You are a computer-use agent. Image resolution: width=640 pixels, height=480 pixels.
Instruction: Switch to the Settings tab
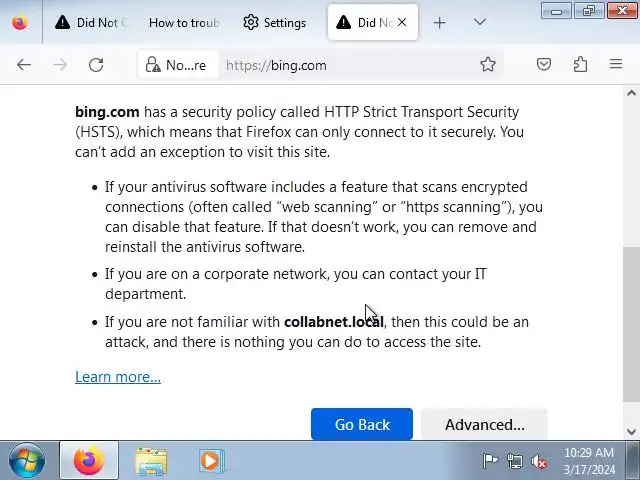coord(275,22)
